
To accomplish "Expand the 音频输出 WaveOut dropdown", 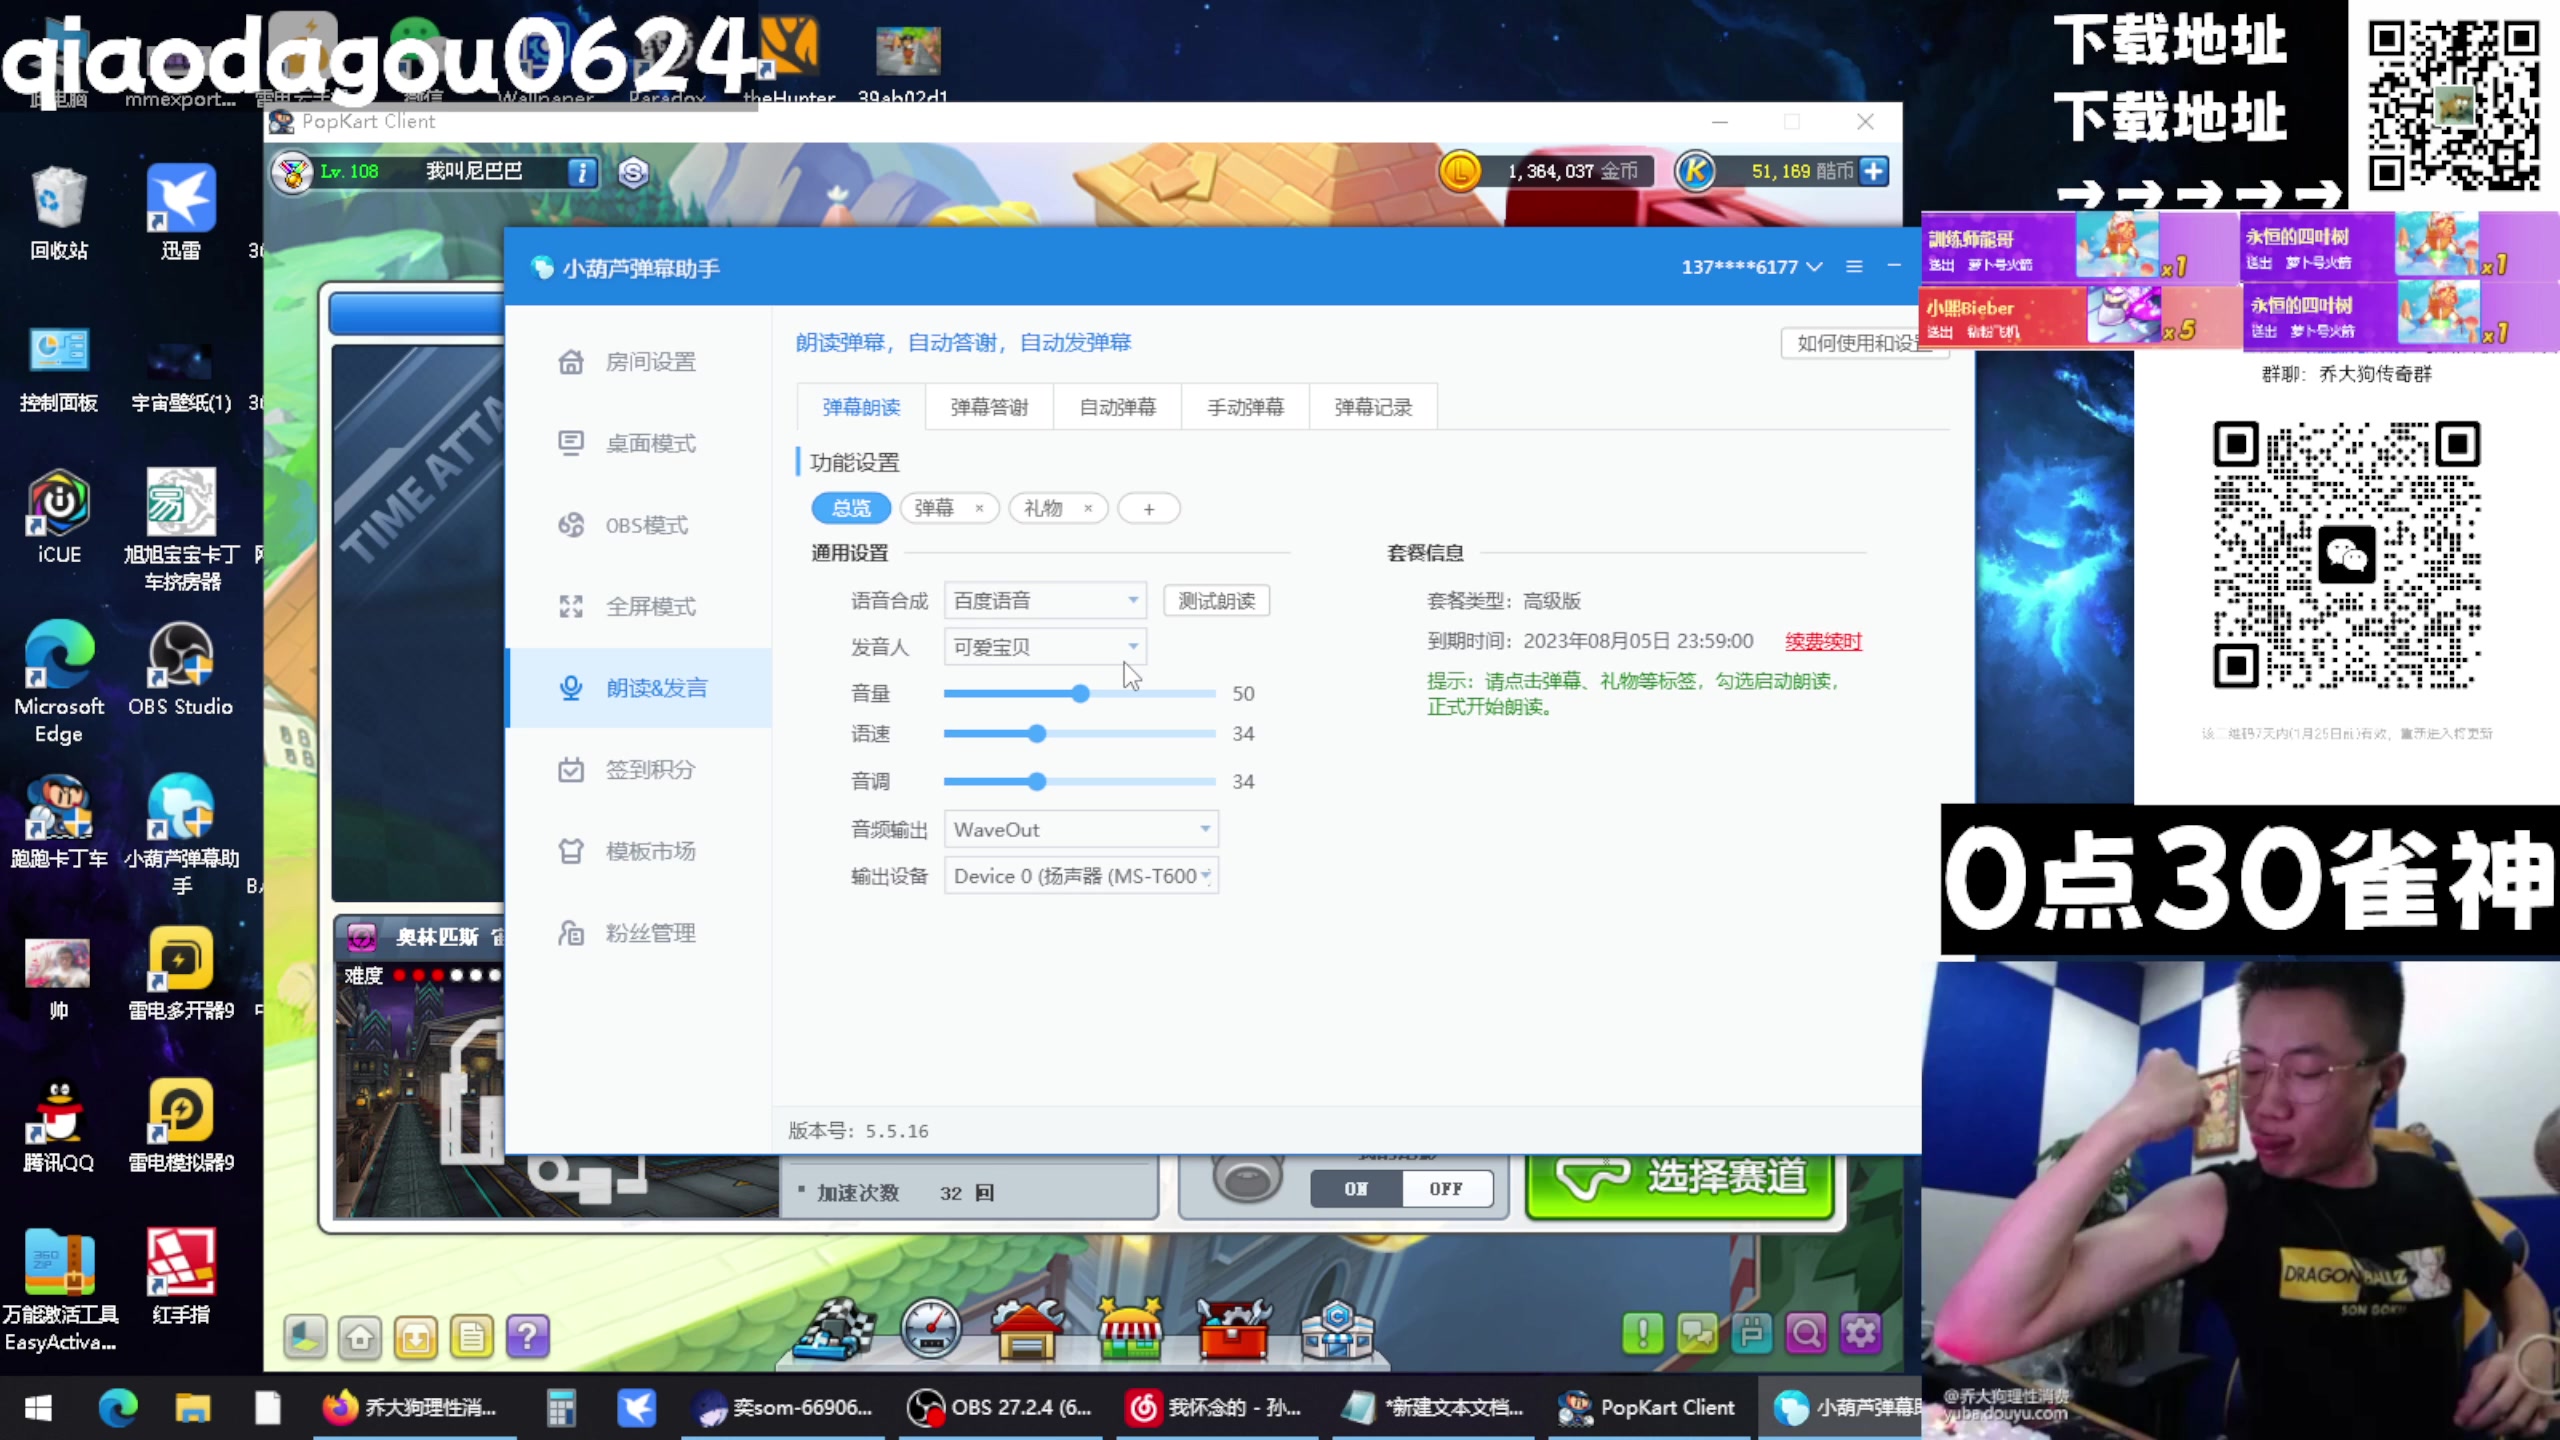I will [x=1081, y=829].
